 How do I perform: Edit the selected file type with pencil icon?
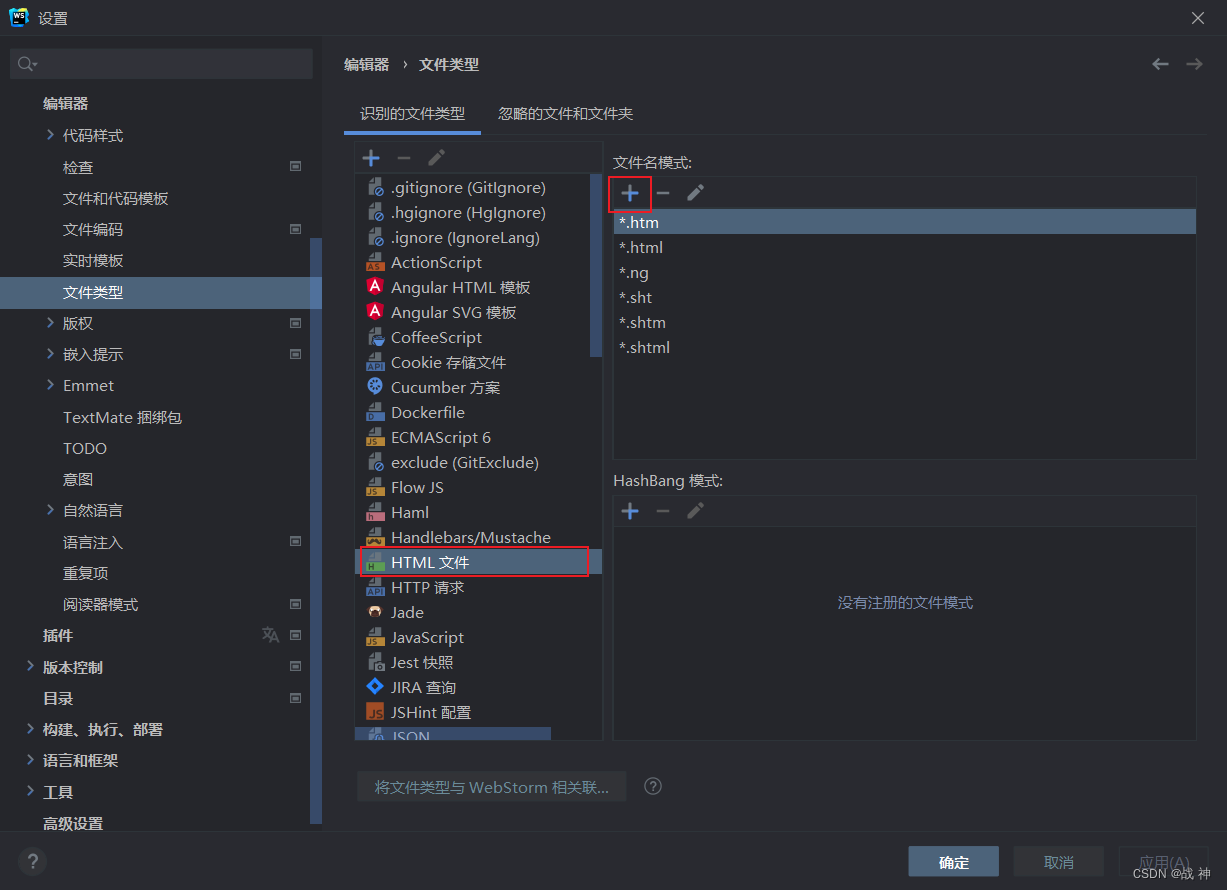434,157
